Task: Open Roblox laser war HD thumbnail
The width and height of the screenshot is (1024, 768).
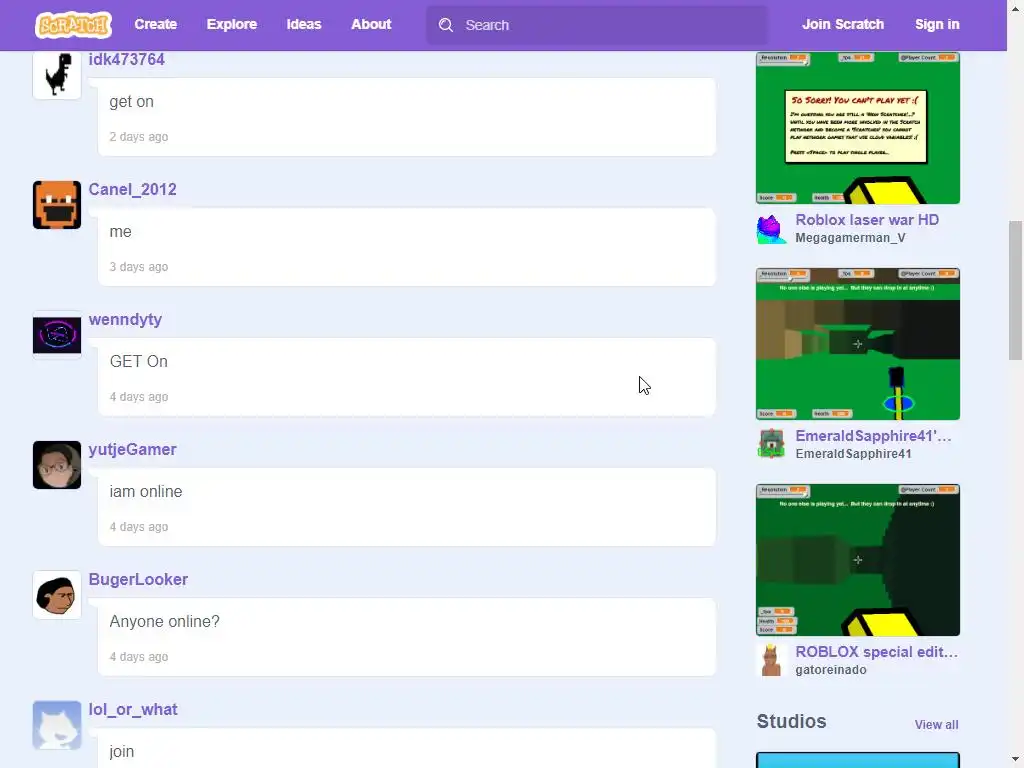Action: click(857, 128)
